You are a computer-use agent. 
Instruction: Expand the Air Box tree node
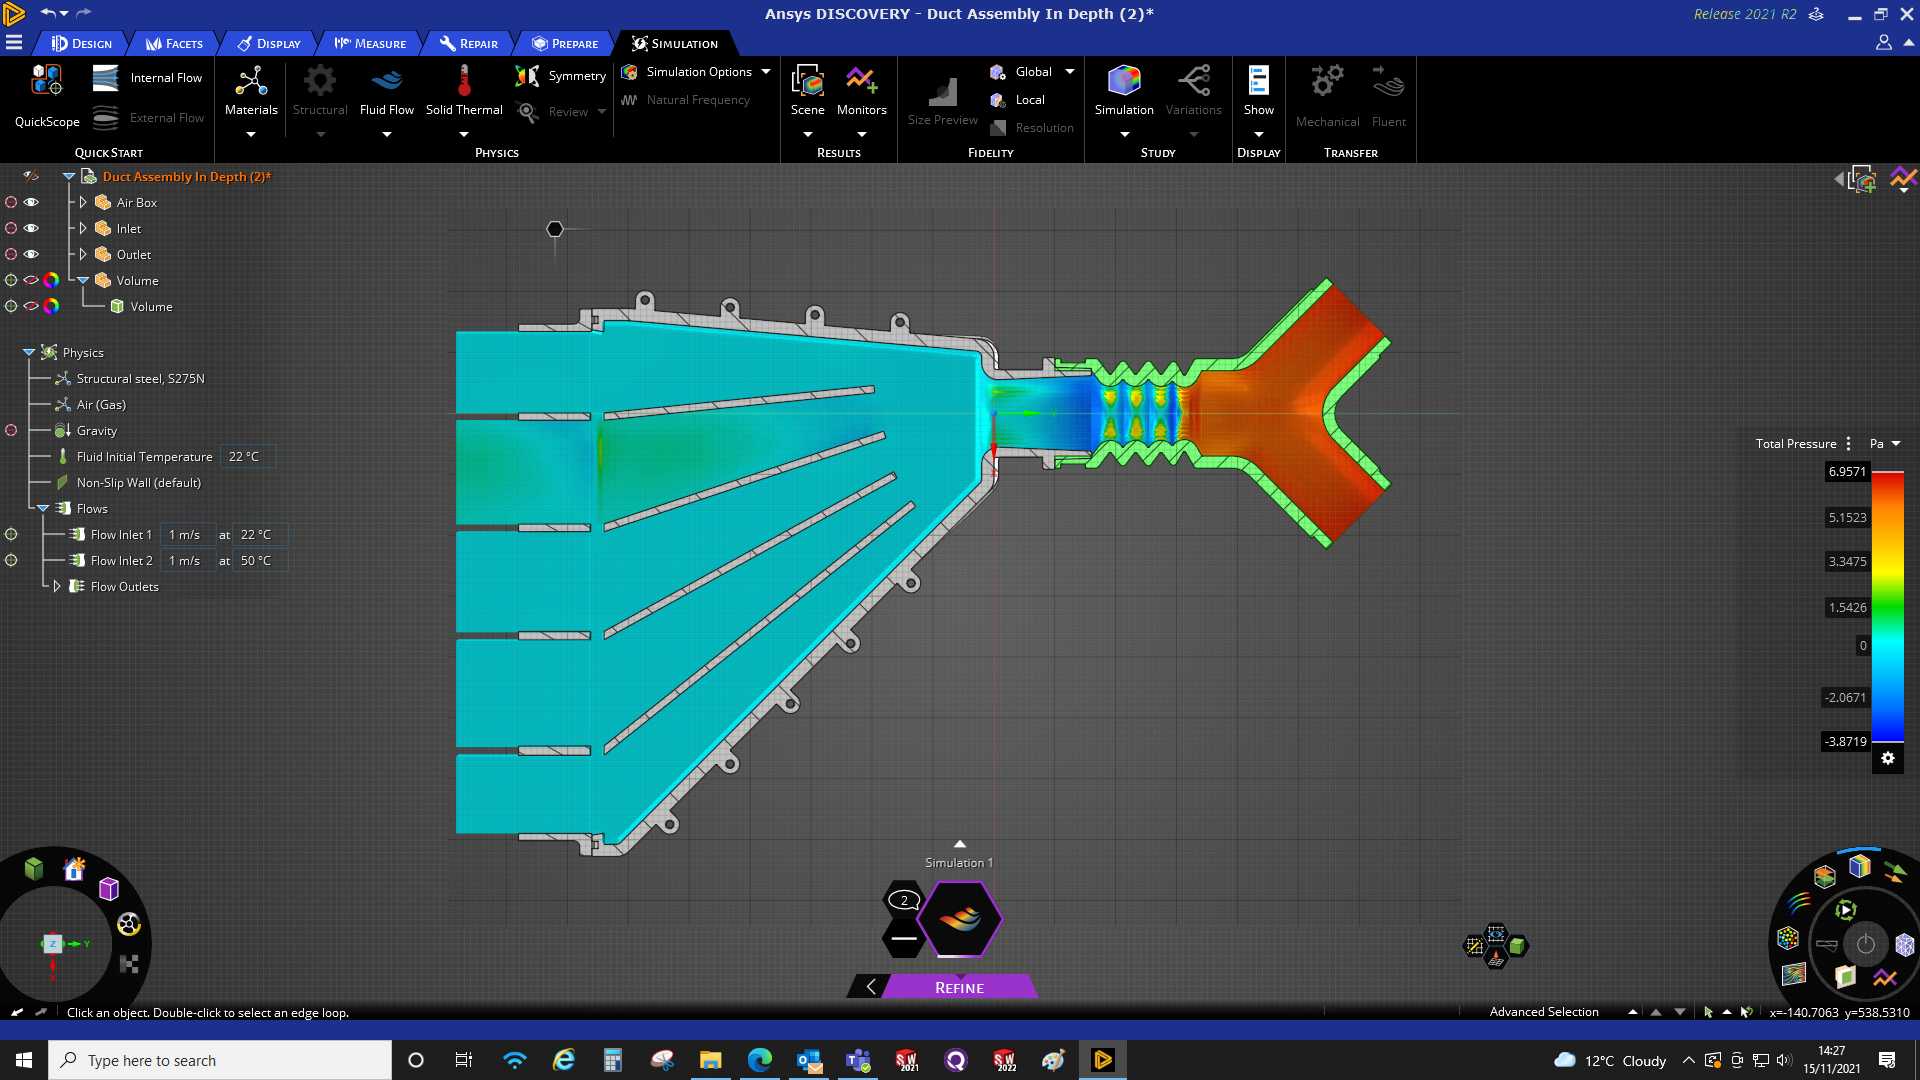83,202
